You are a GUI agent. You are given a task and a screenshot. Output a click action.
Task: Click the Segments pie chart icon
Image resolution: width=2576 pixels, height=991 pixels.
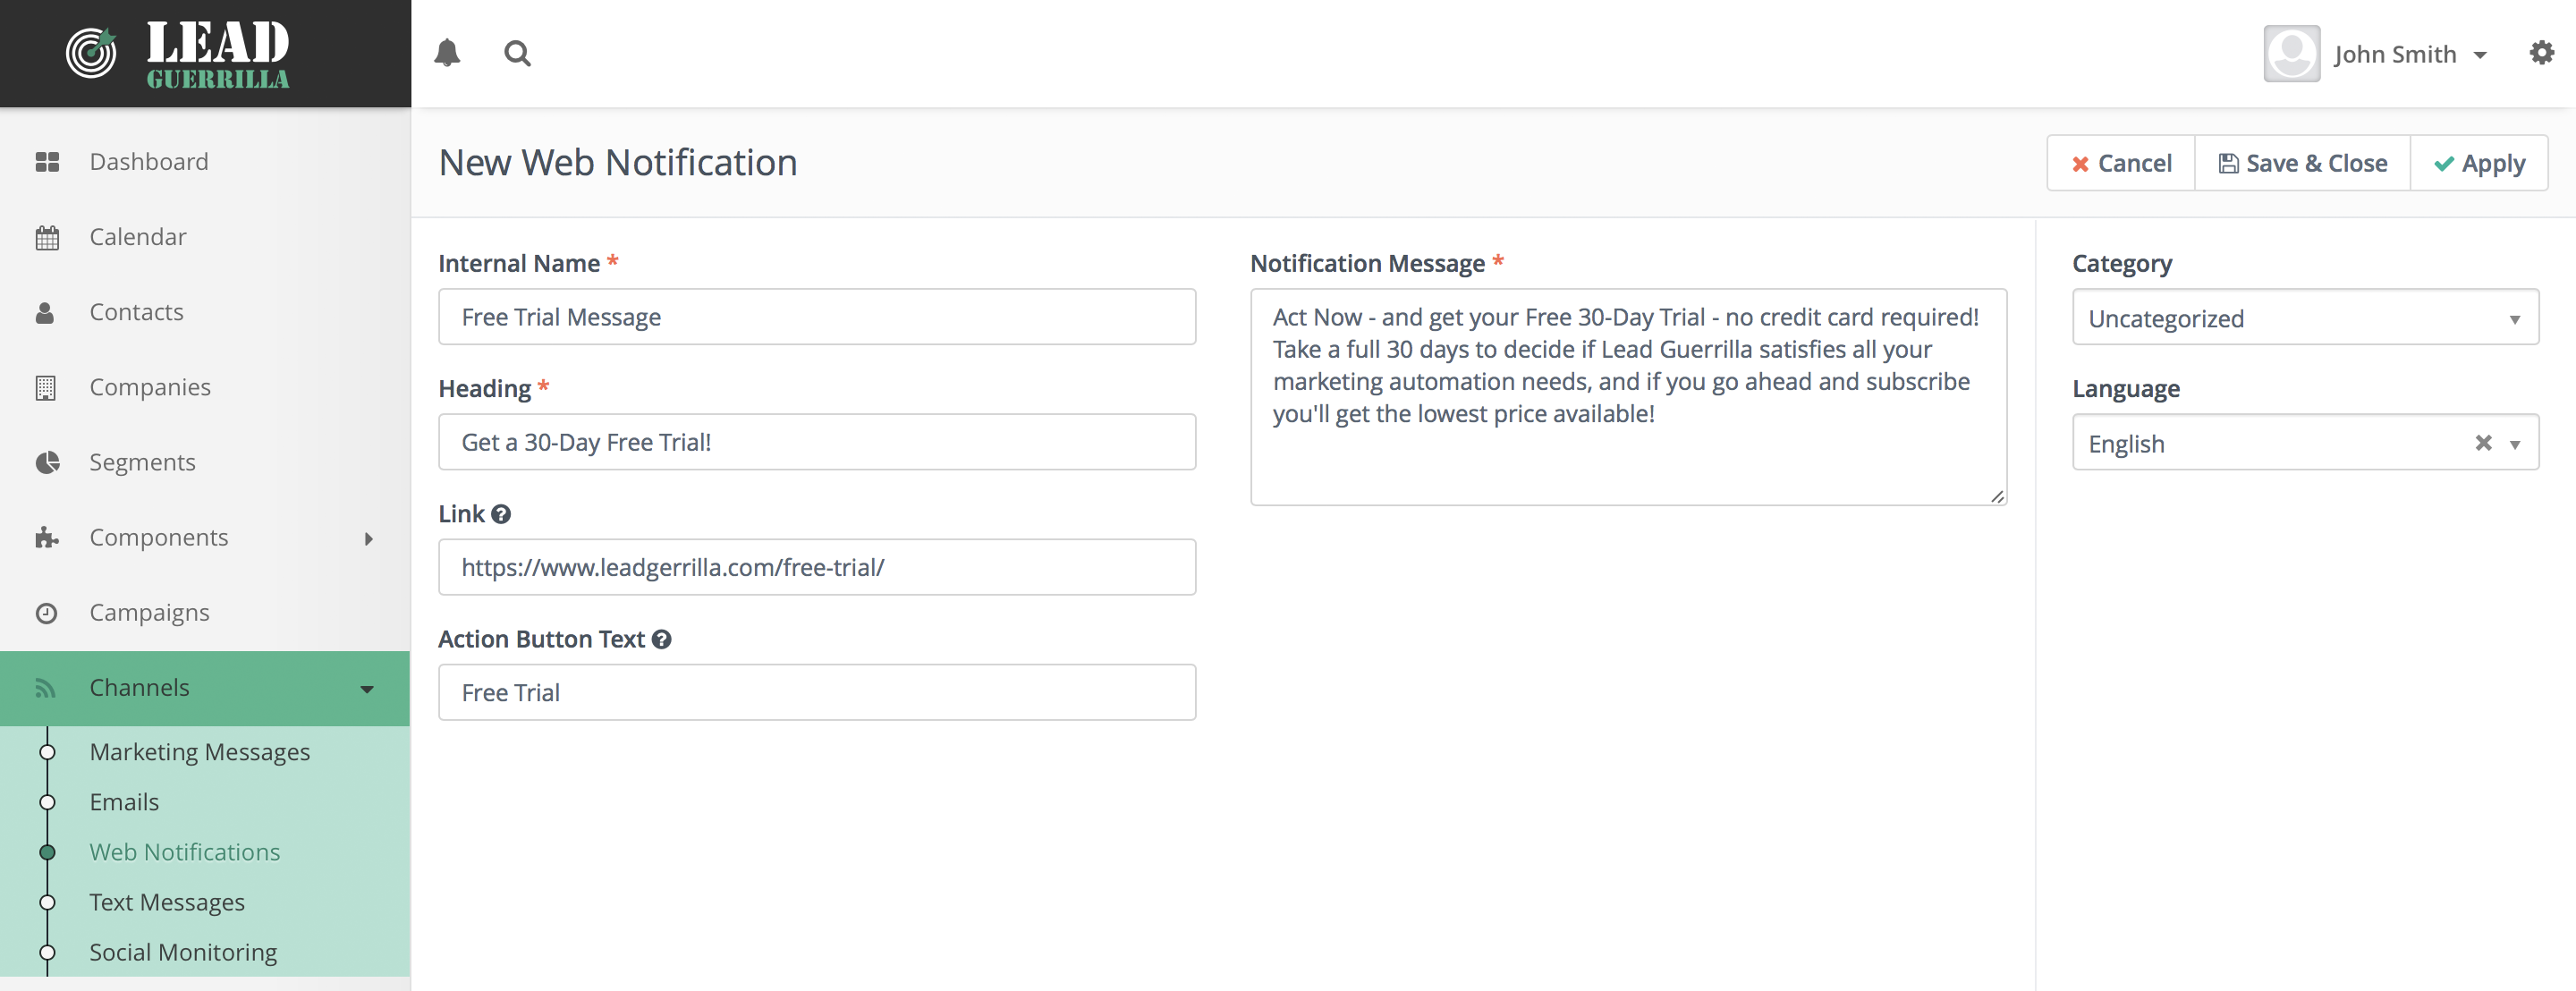click(x=47, y=463)
